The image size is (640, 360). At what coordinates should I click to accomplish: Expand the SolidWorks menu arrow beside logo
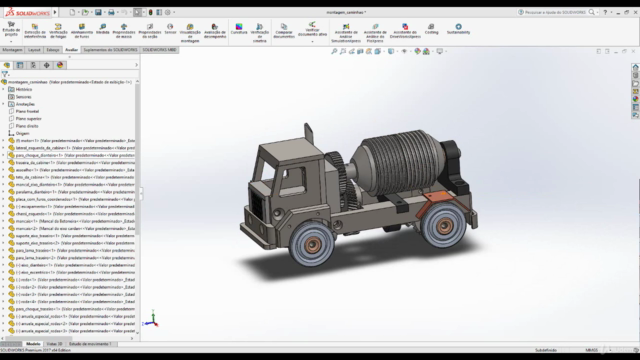click(x=55, y=12)
